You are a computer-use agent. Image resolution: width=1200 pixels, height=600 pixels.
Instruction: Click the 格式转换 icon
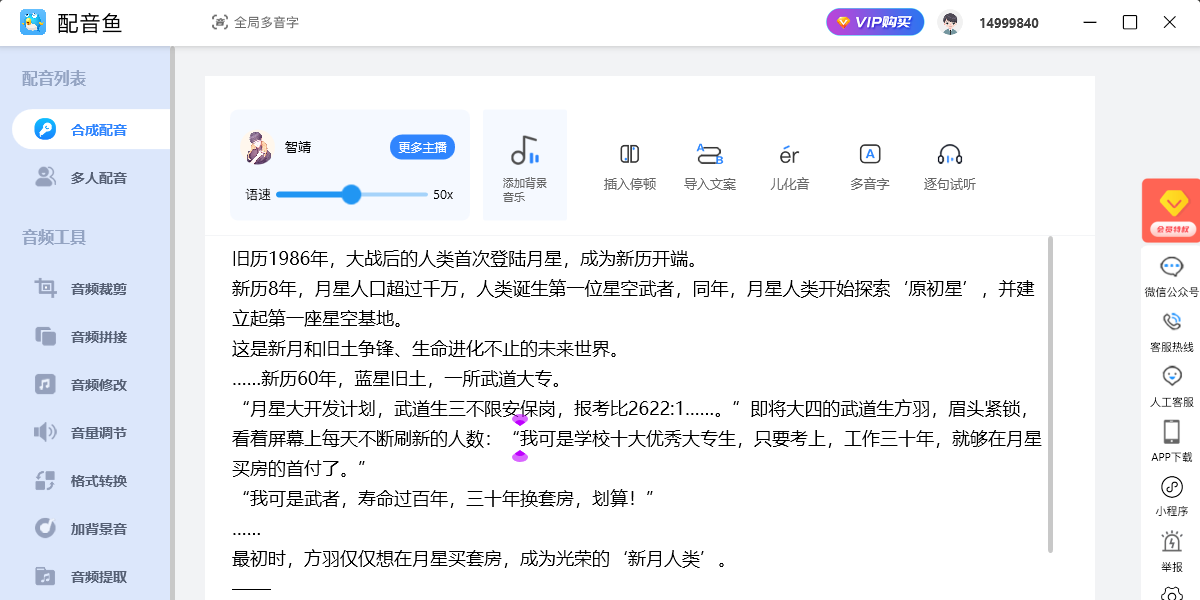pos(45,481)
